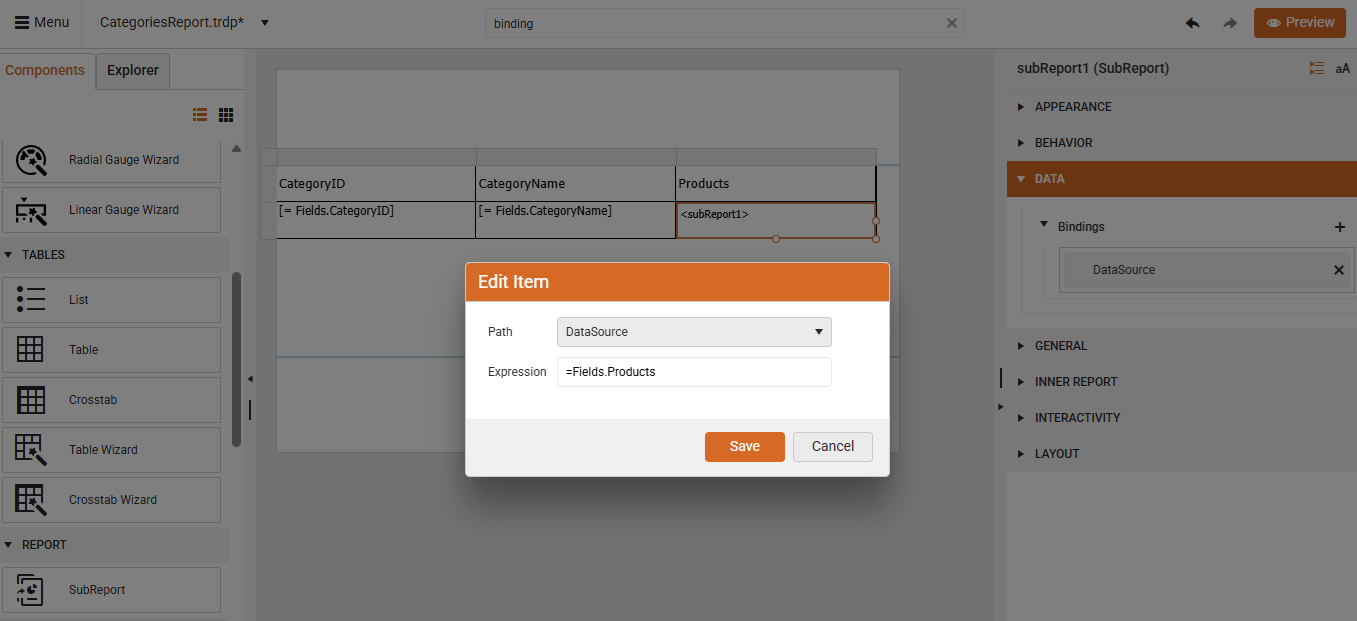Select the Crosstab component
The image size is (1357, 621).
tap(111, 399)
